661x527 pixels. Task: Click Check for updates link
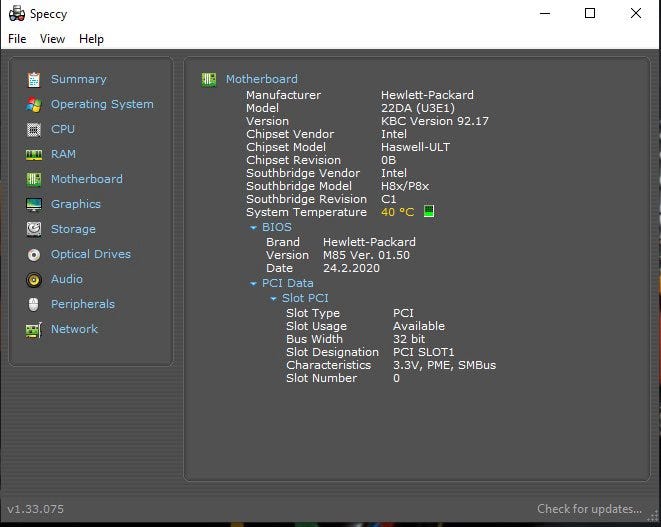click(589, 509)
